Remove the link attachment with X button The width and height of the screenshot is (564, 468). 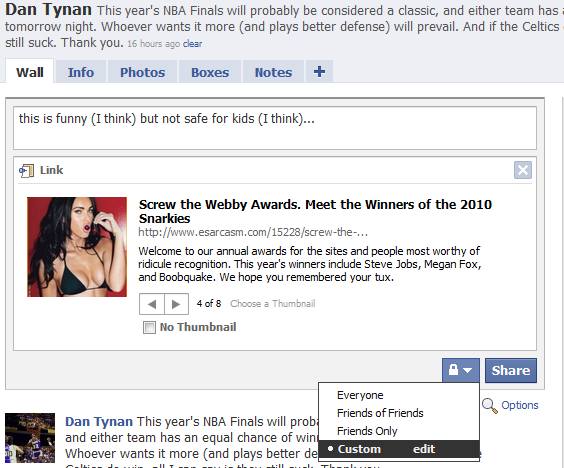pos(523,170)
